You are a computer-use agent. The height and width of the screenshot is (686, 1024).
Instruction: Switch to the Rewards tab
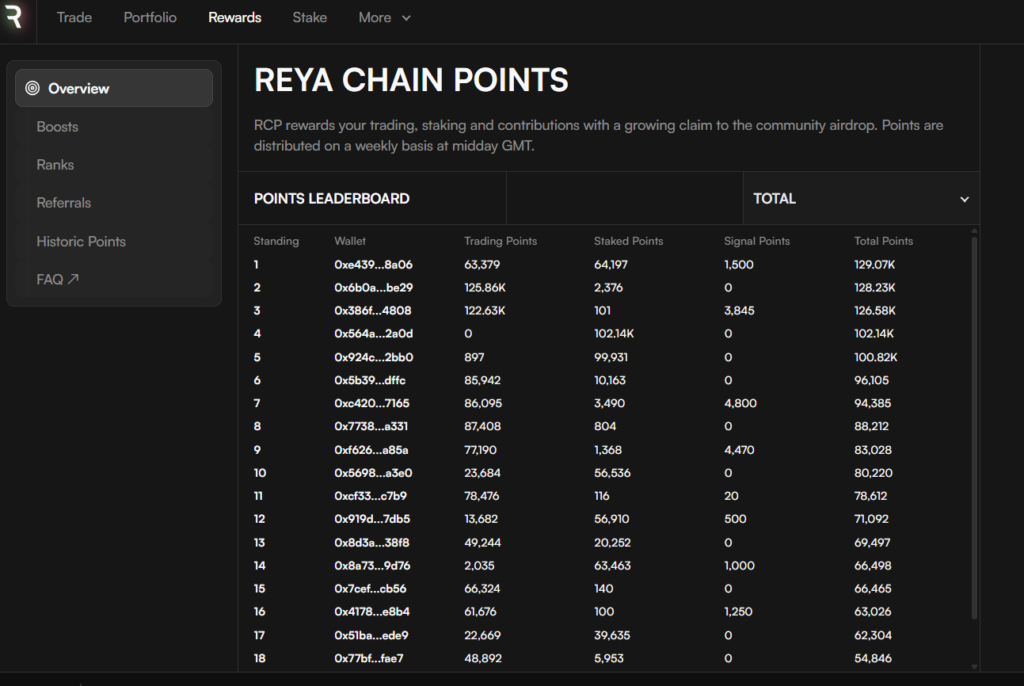click(x=235, y=18)
